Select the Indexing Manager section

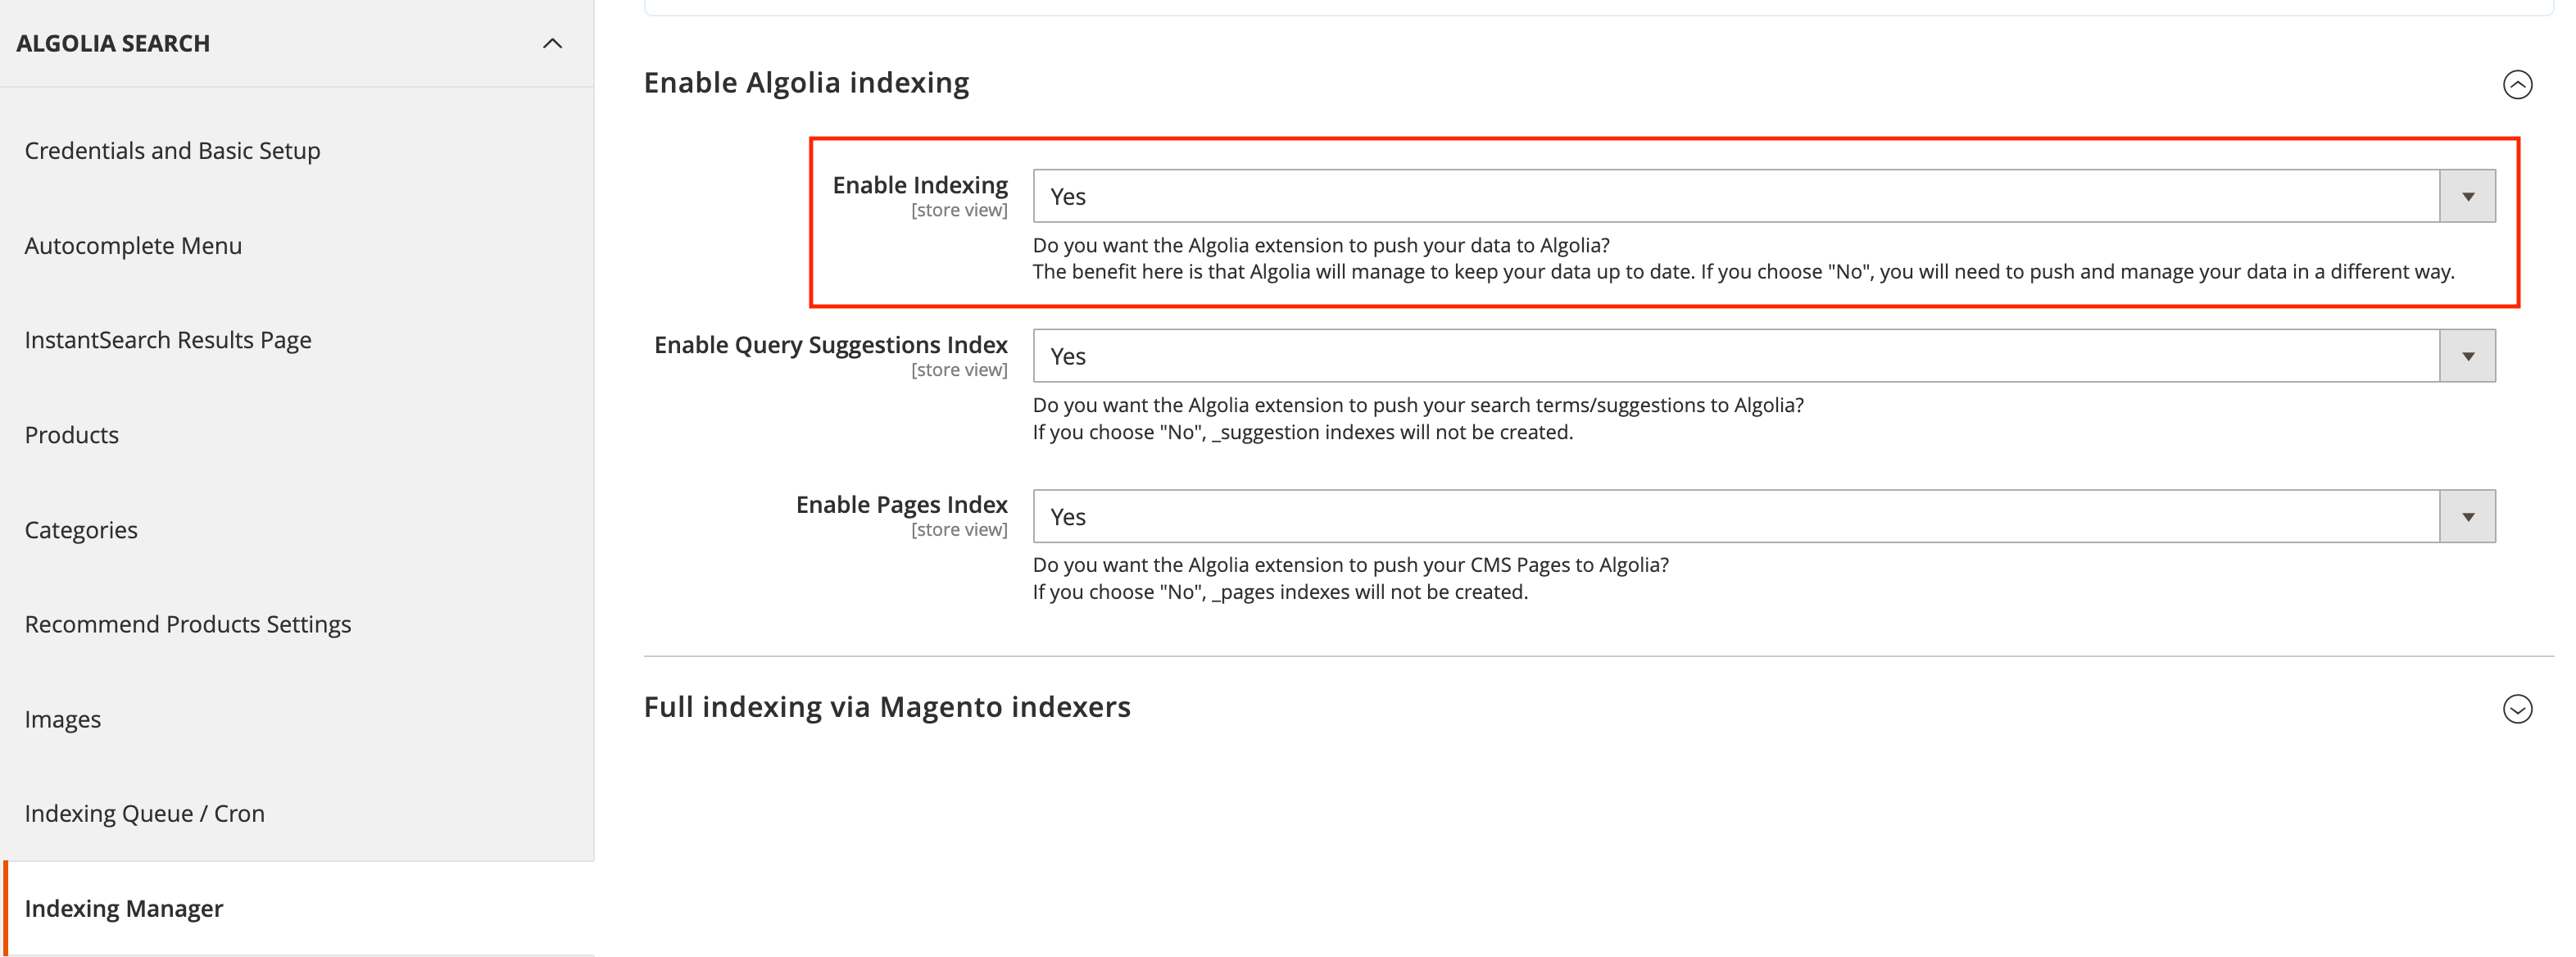[124, 909]
